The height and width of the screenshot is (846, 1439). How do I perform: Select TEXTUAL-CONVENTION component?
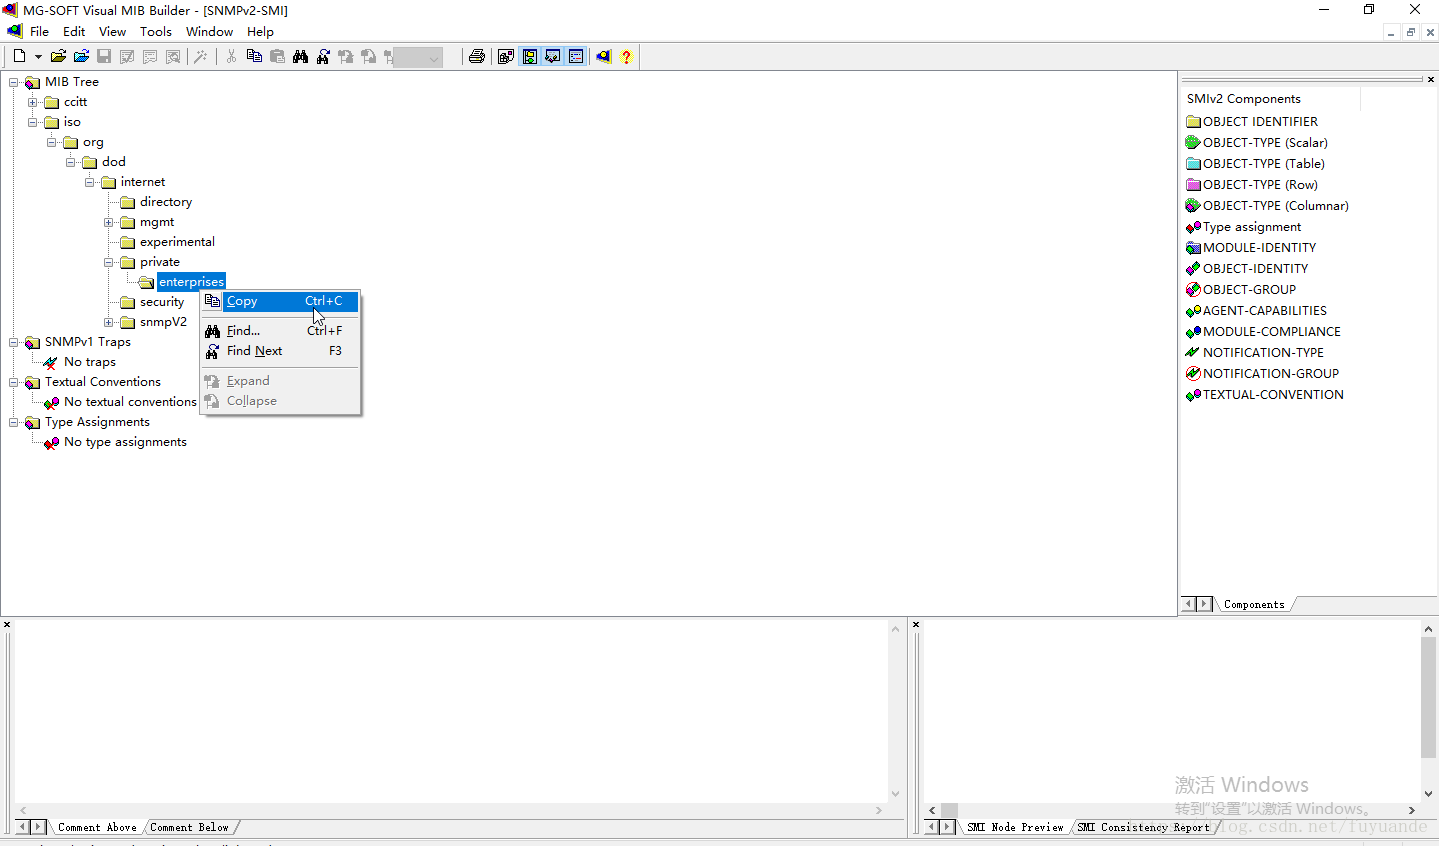coord(1273,395)
